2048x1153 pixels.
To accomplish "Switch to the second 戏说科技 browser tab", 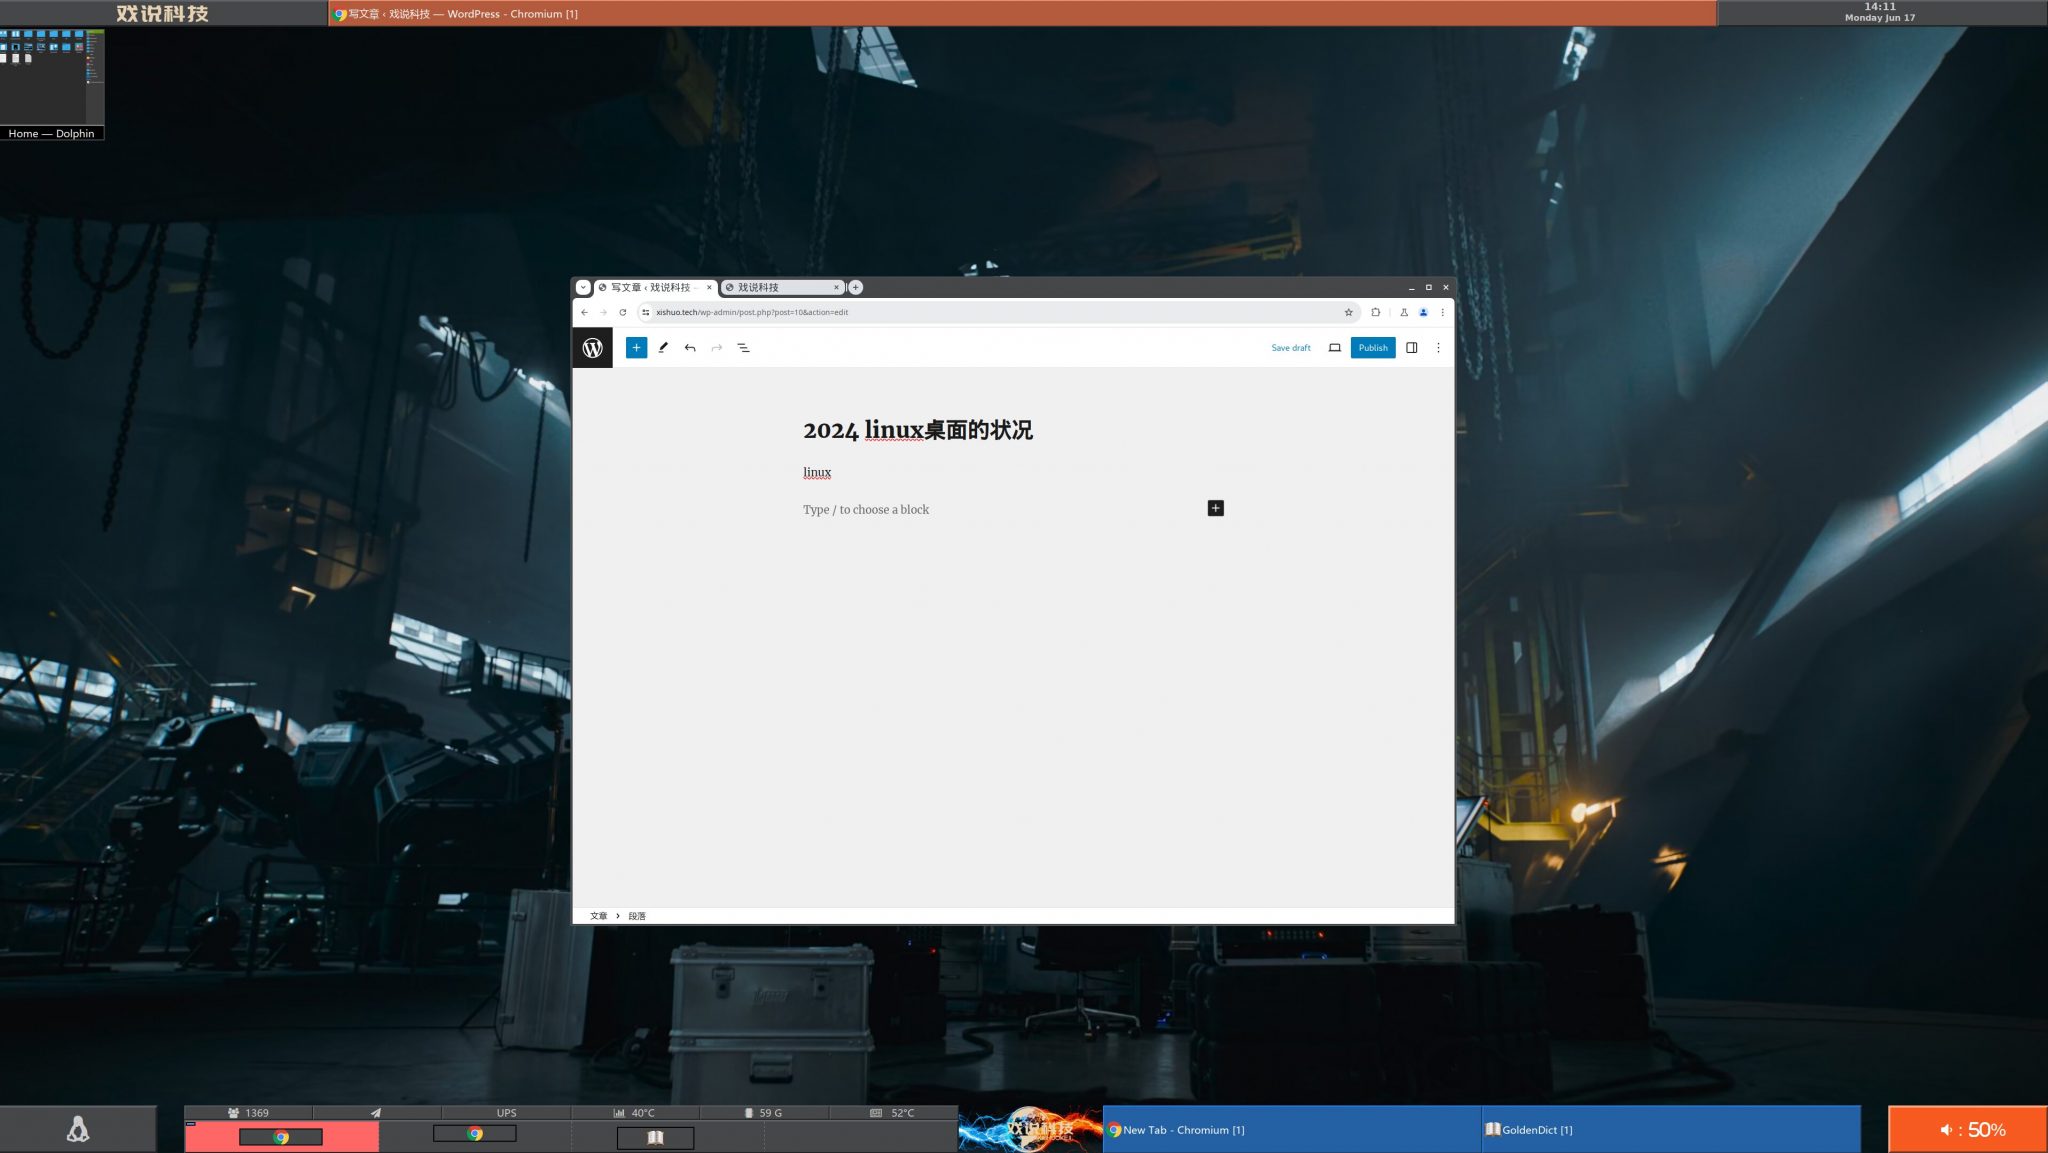I will 783,287.
